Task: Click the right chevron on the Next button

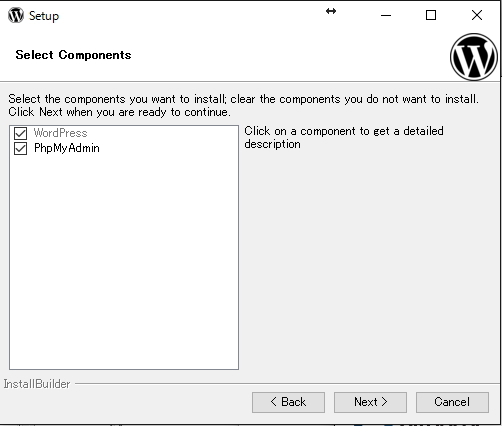Action: tap(384, 402)
